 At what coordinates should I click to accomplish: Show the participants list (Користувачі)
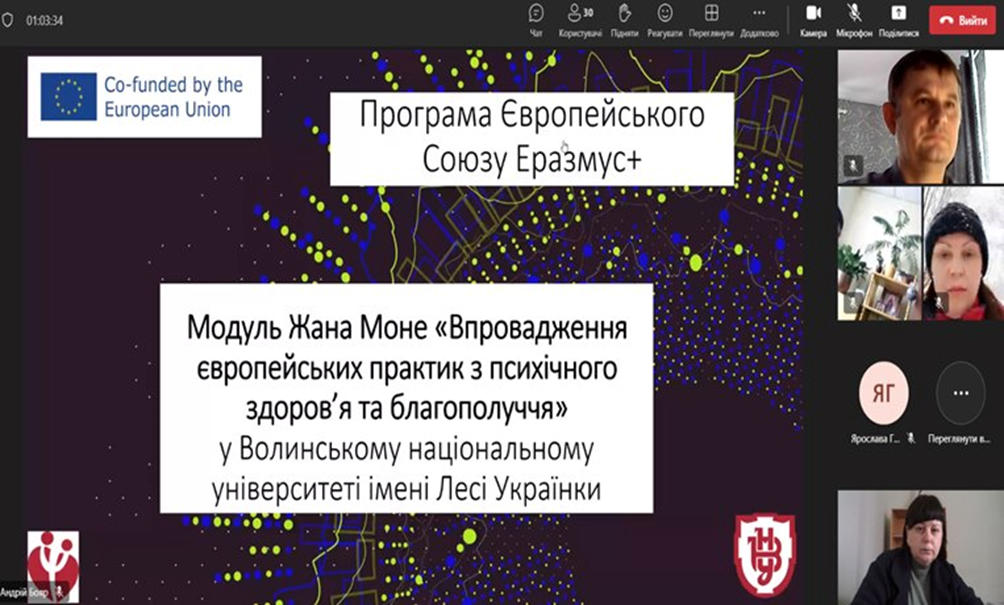[x=579, y=18]
